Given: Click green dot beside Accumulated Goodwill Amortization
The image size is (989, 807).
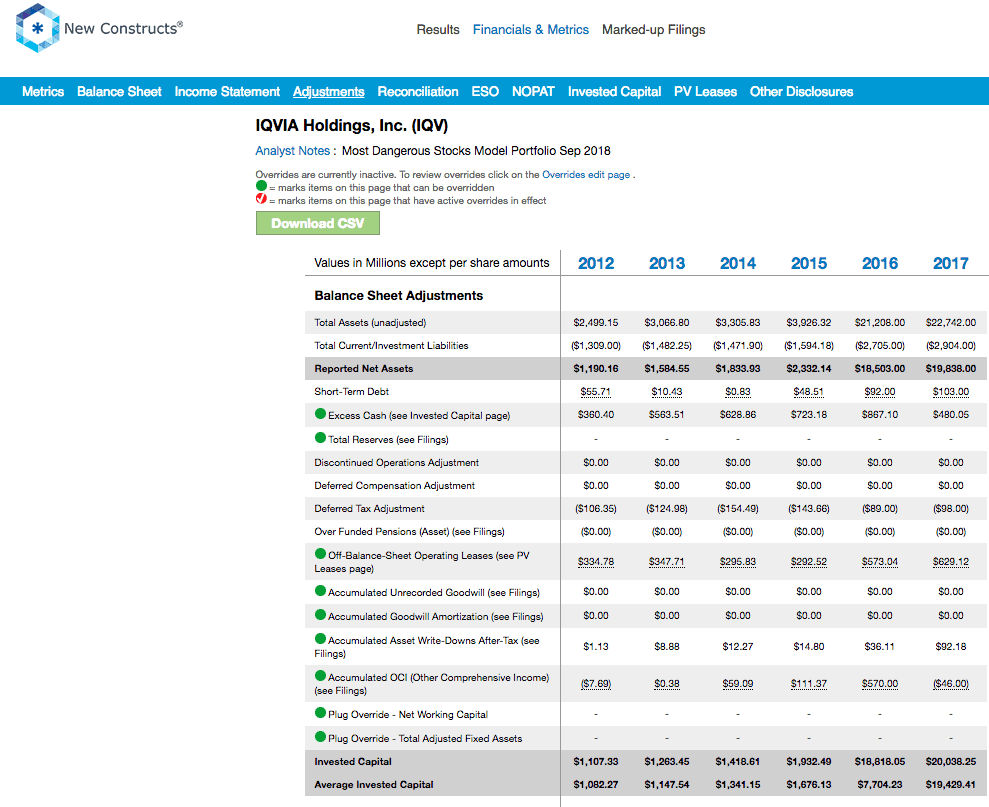Looking at the screenshot, I should tap(320, 615).
